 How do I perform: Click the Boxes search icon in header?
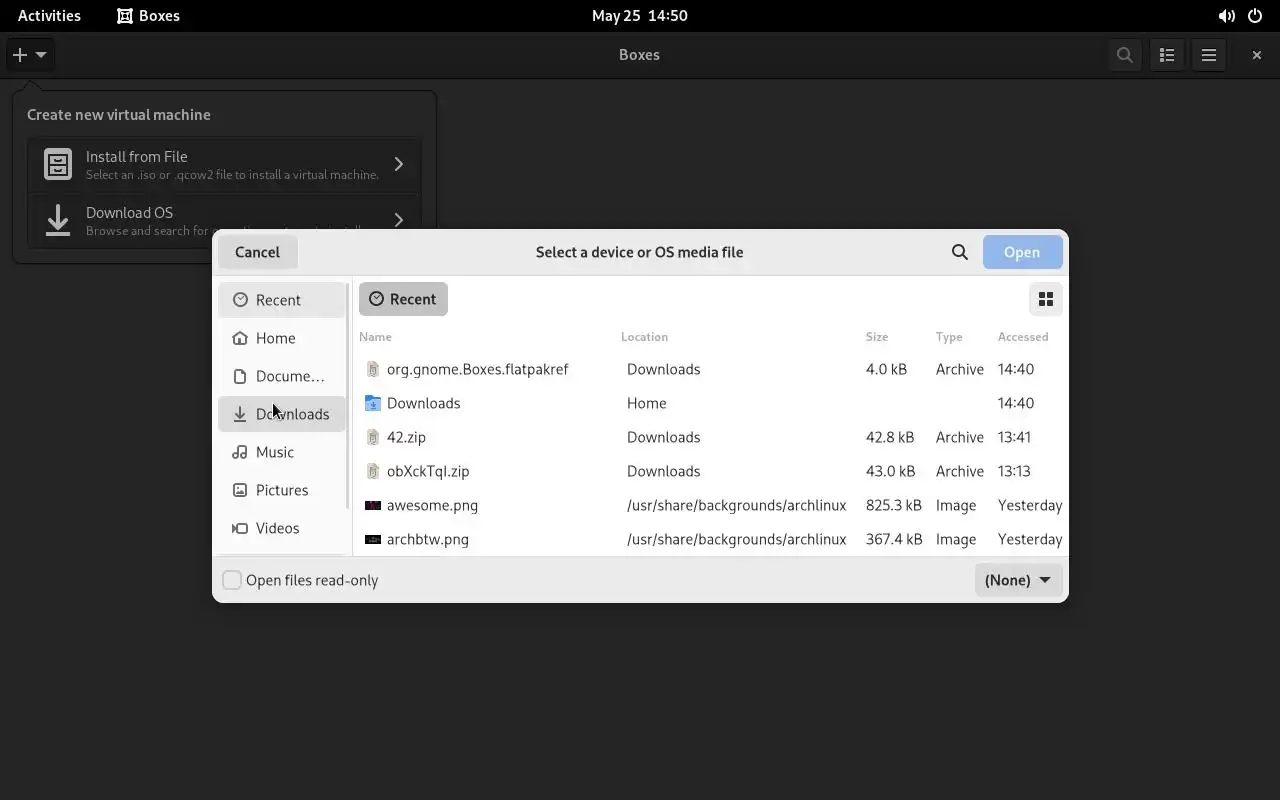pos(1125,55)
